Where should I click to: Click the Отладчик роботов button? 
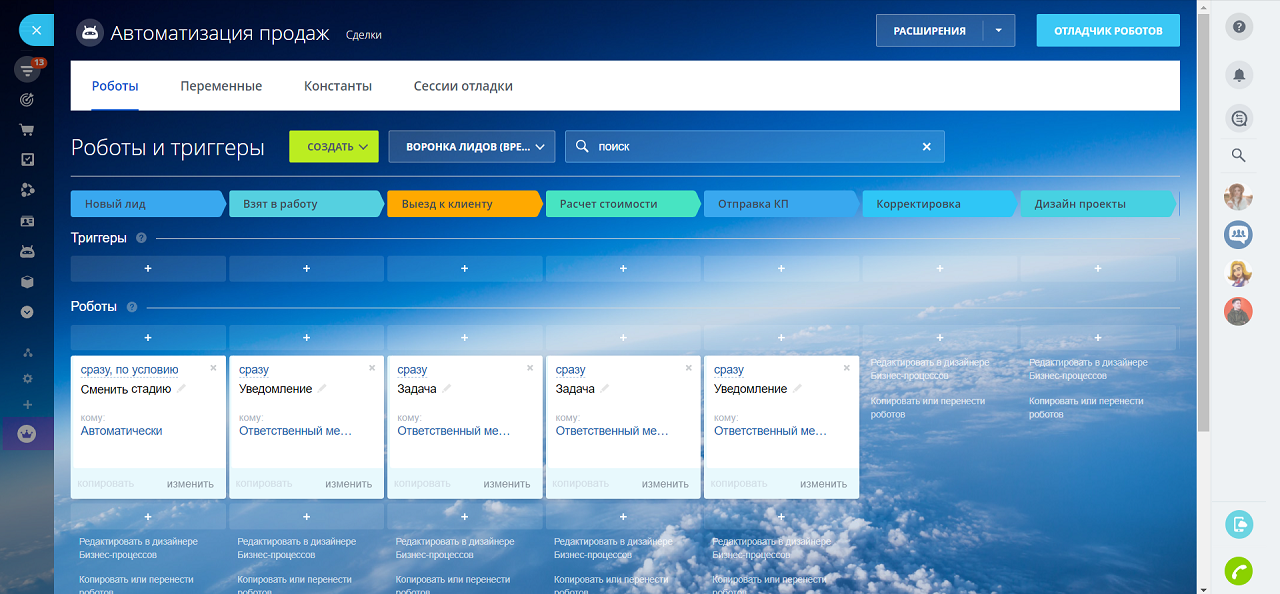(x=1108, y=31)
